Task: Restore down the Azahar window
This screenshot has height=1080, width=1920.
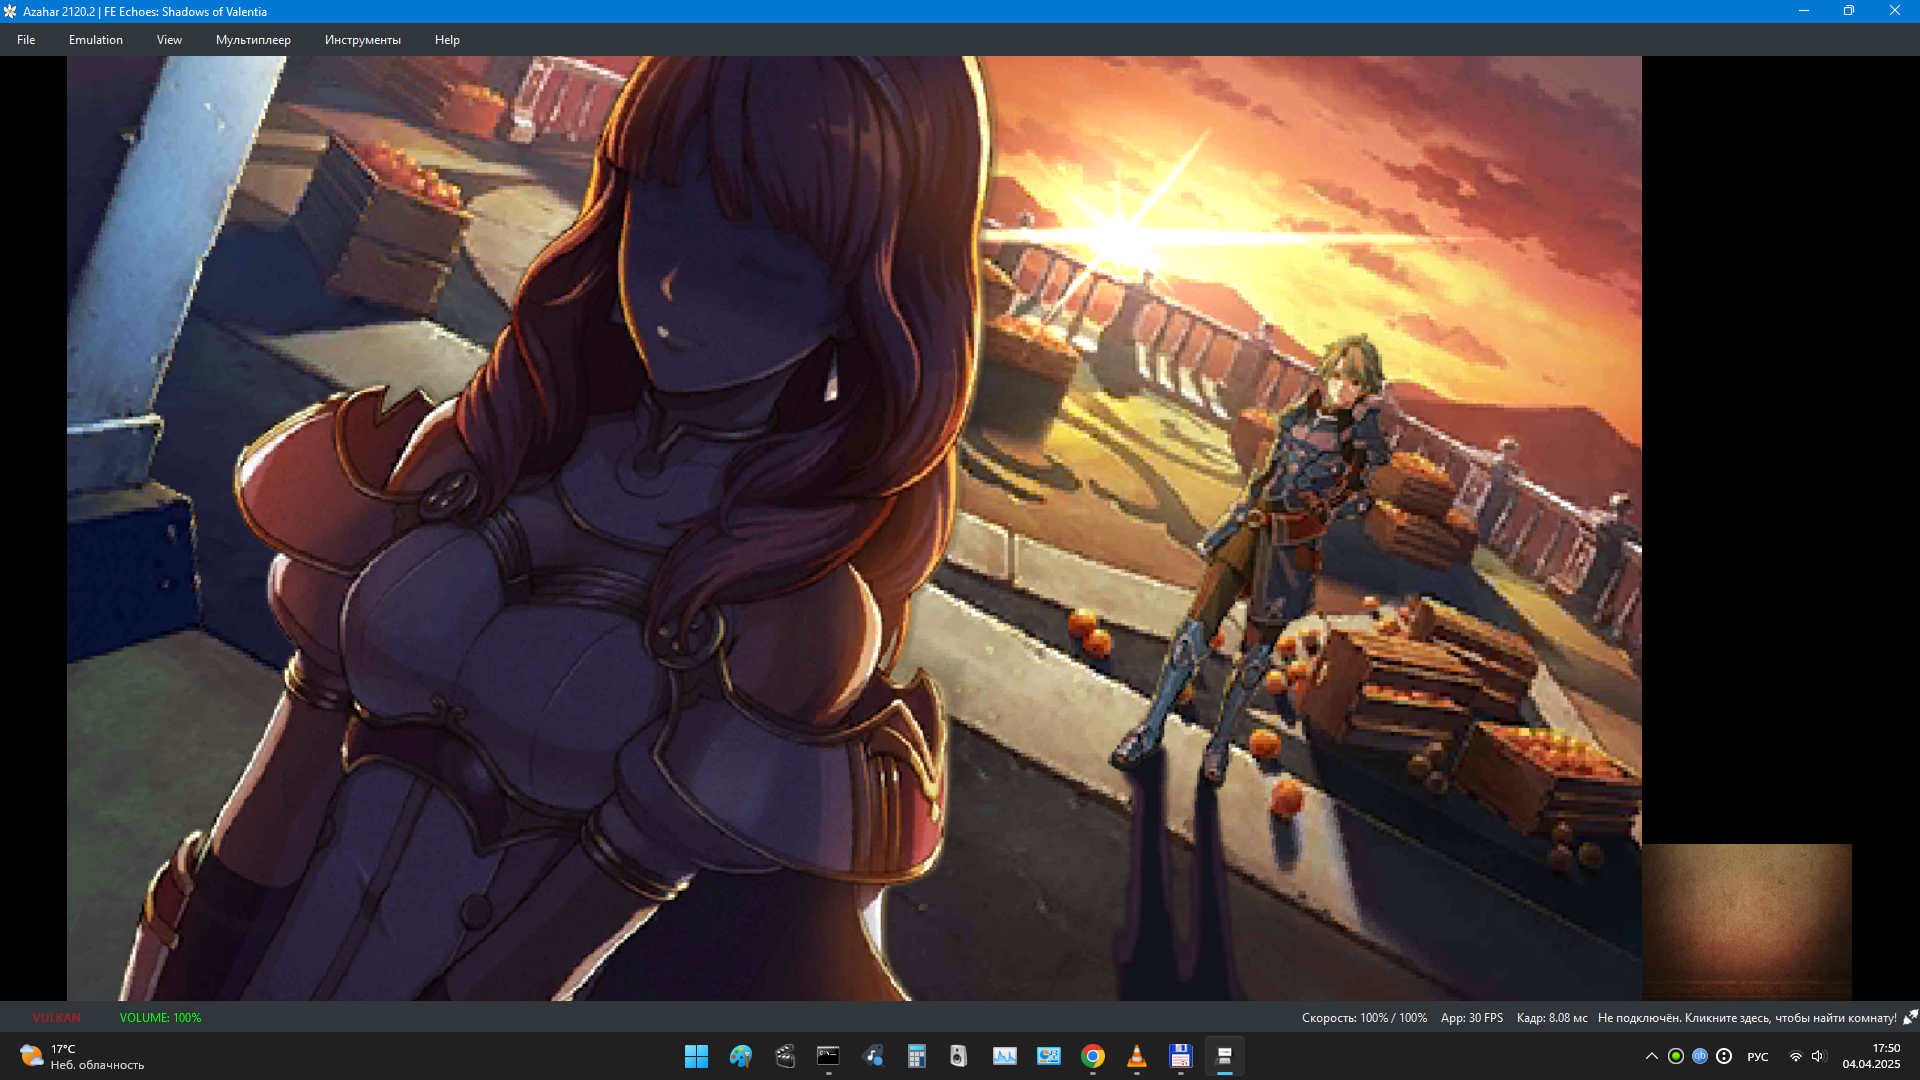Action: [1849, 11]
